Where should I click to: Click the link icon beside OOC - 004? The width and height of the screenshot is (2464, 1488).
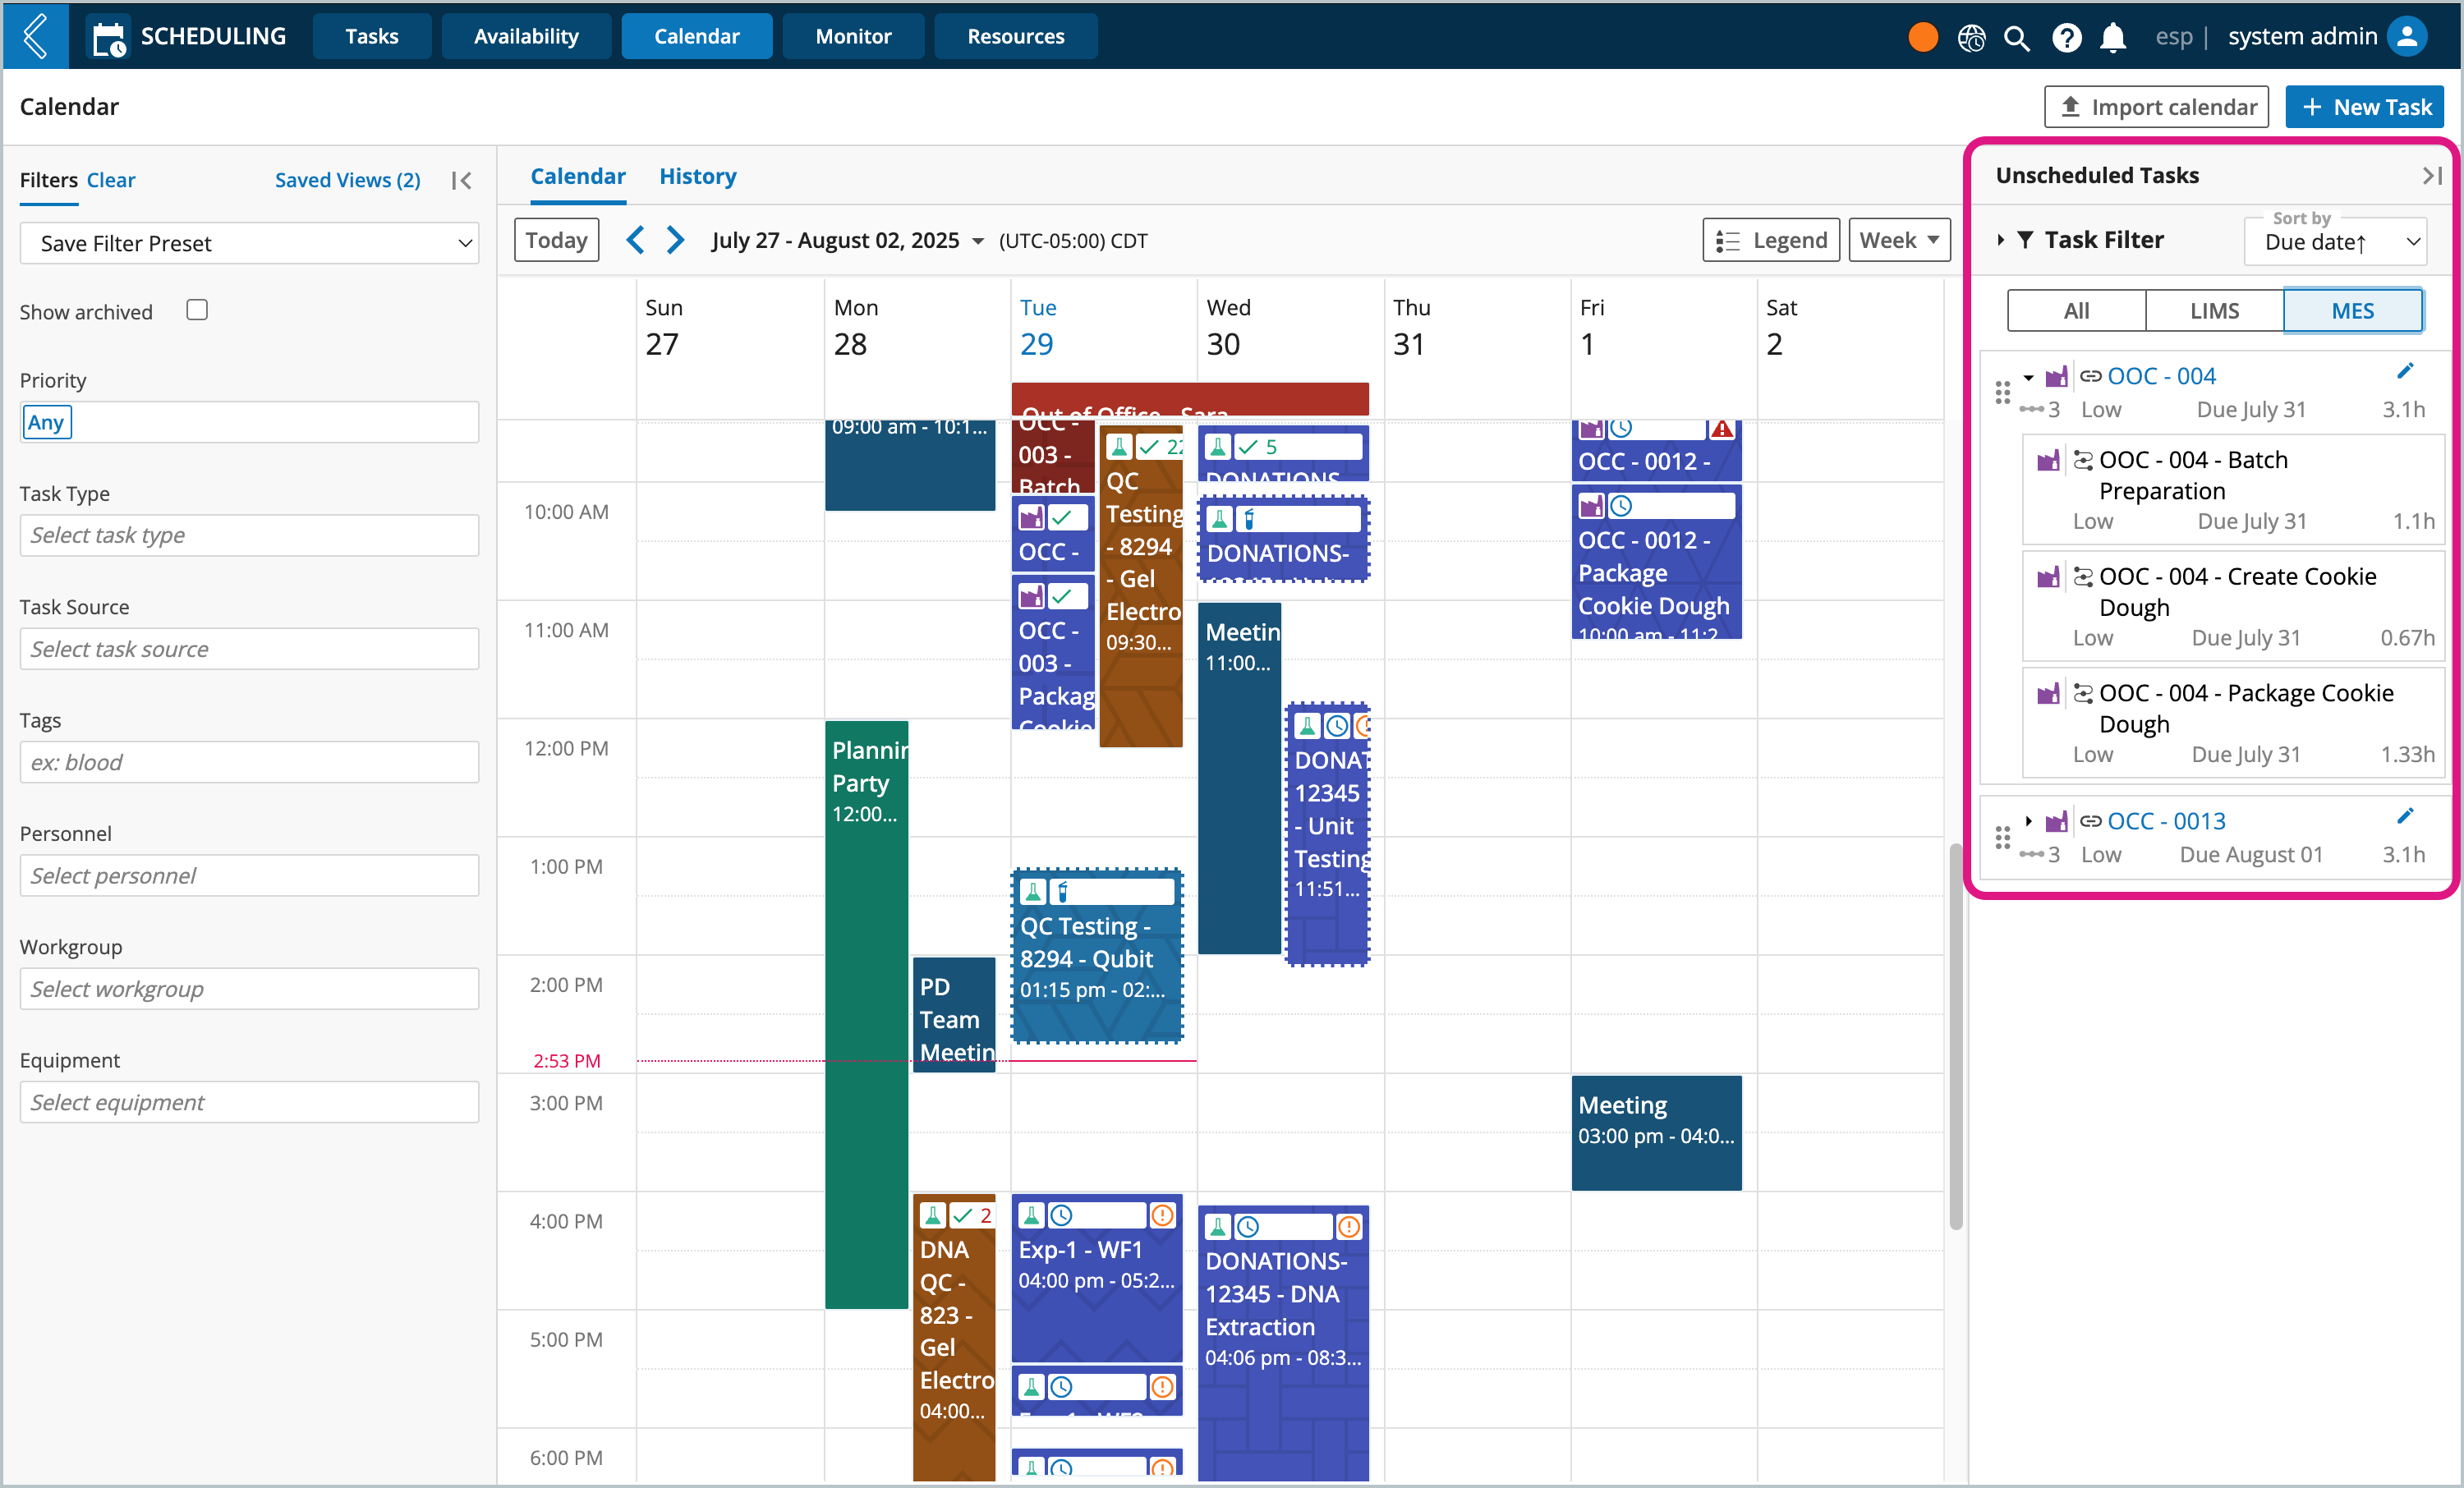pyautogui.click(x=2090, y=376)
